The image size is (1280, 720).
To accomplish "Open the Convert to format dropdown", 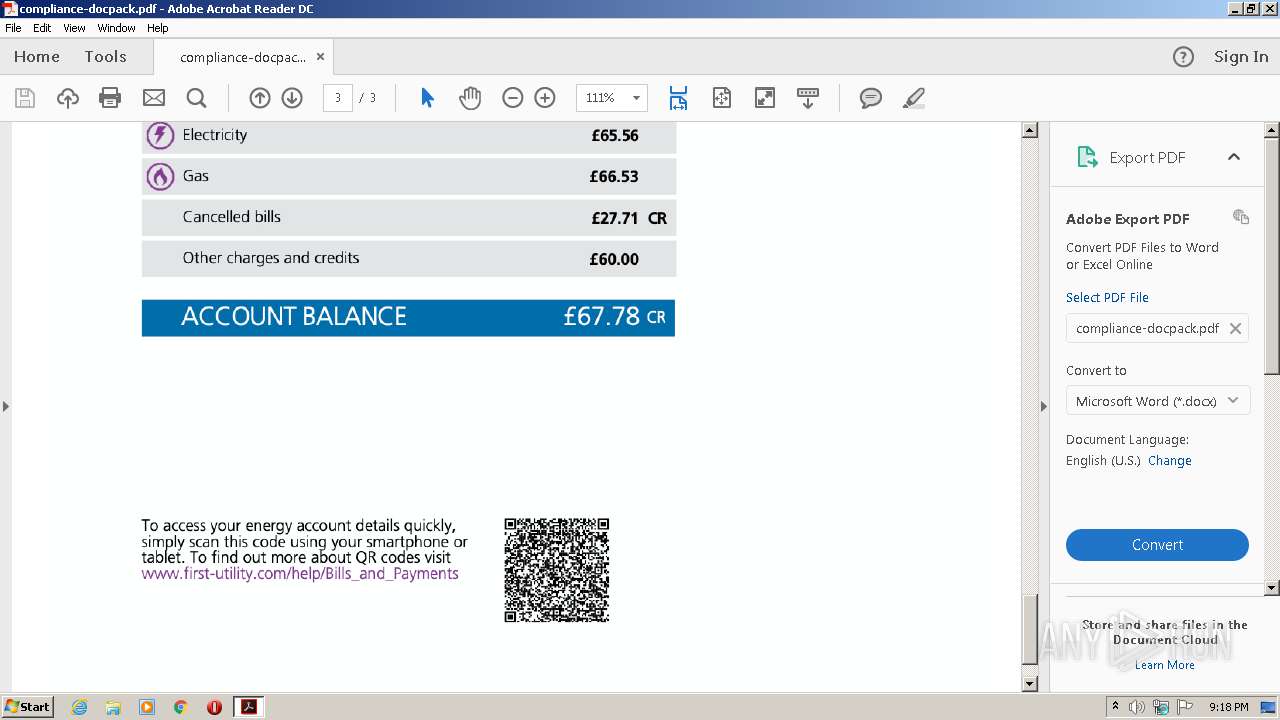I will (1157, 401).
